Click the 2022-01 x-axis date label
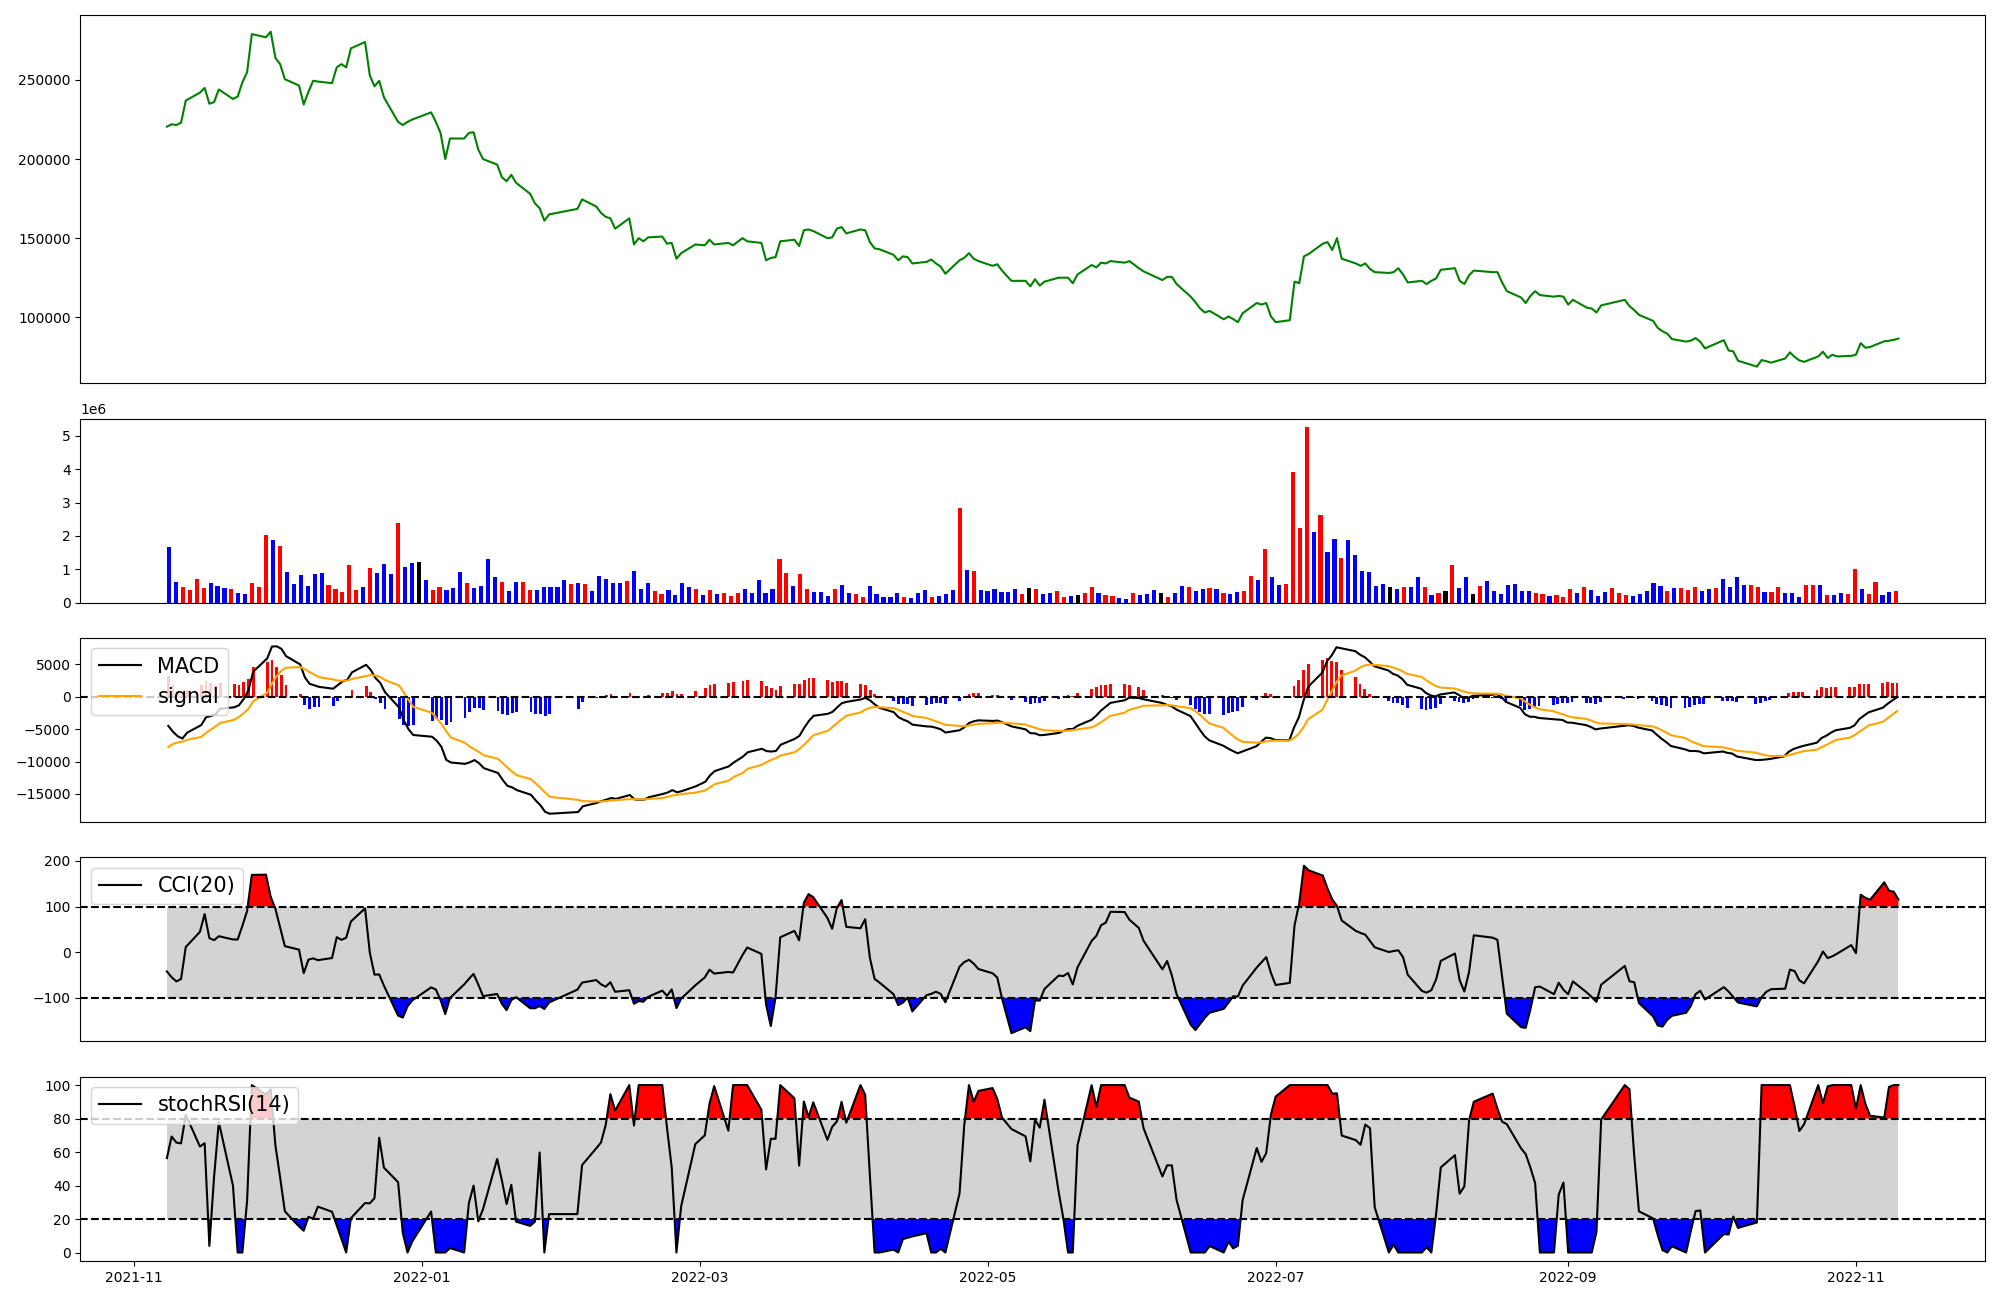 point(422,1277)
